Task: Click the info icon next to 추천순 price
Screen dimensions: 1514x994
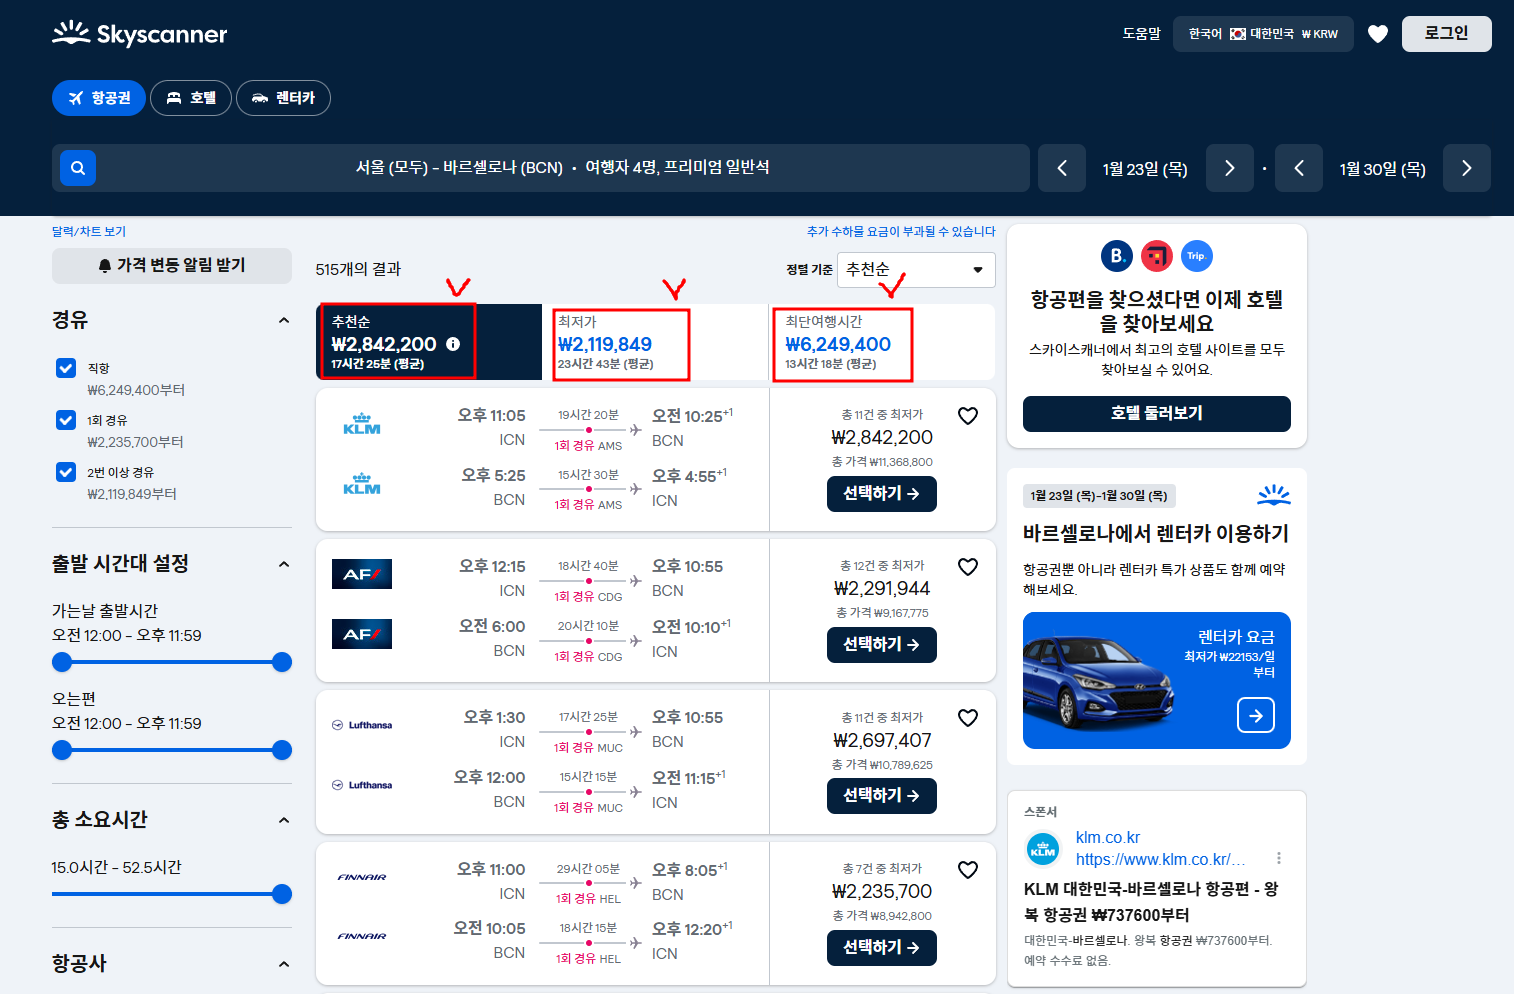Action: [x=453, y=343]
